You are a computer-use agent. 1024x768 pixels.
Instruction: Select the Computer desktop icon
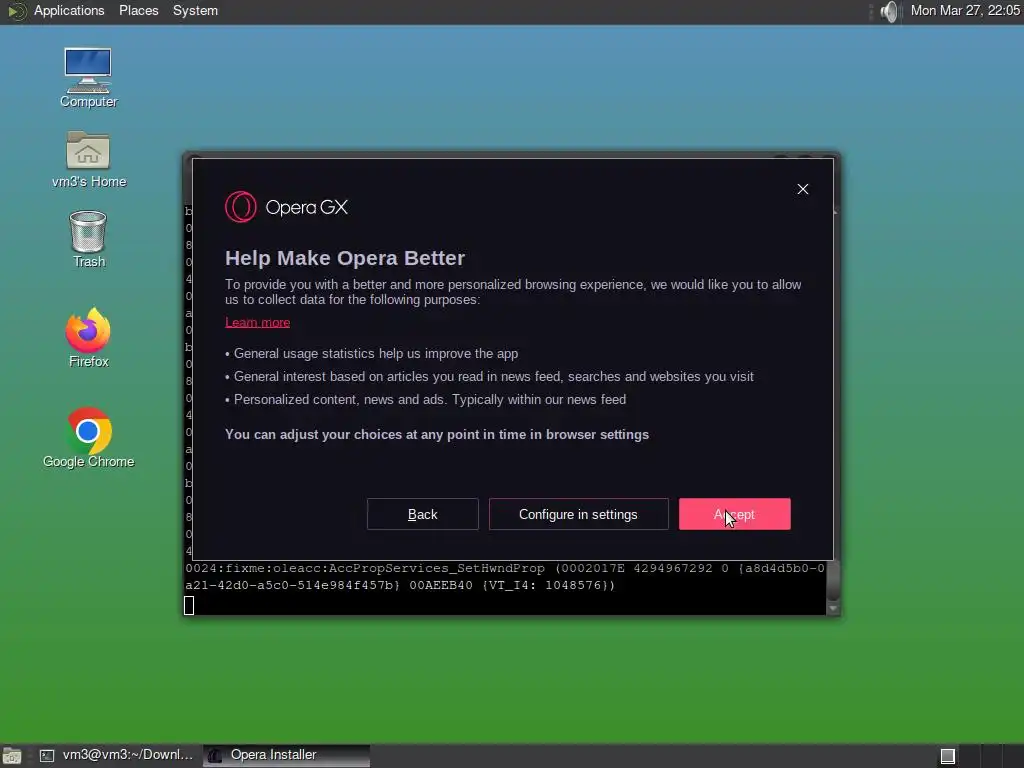(x=88, y=78)
